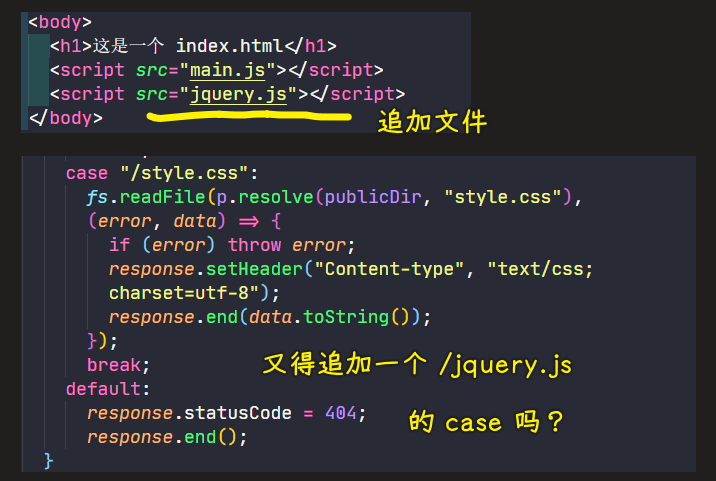716x481 pixels.
Task: Click the "style.css" string argument
Action: click(x=503, y=197)
